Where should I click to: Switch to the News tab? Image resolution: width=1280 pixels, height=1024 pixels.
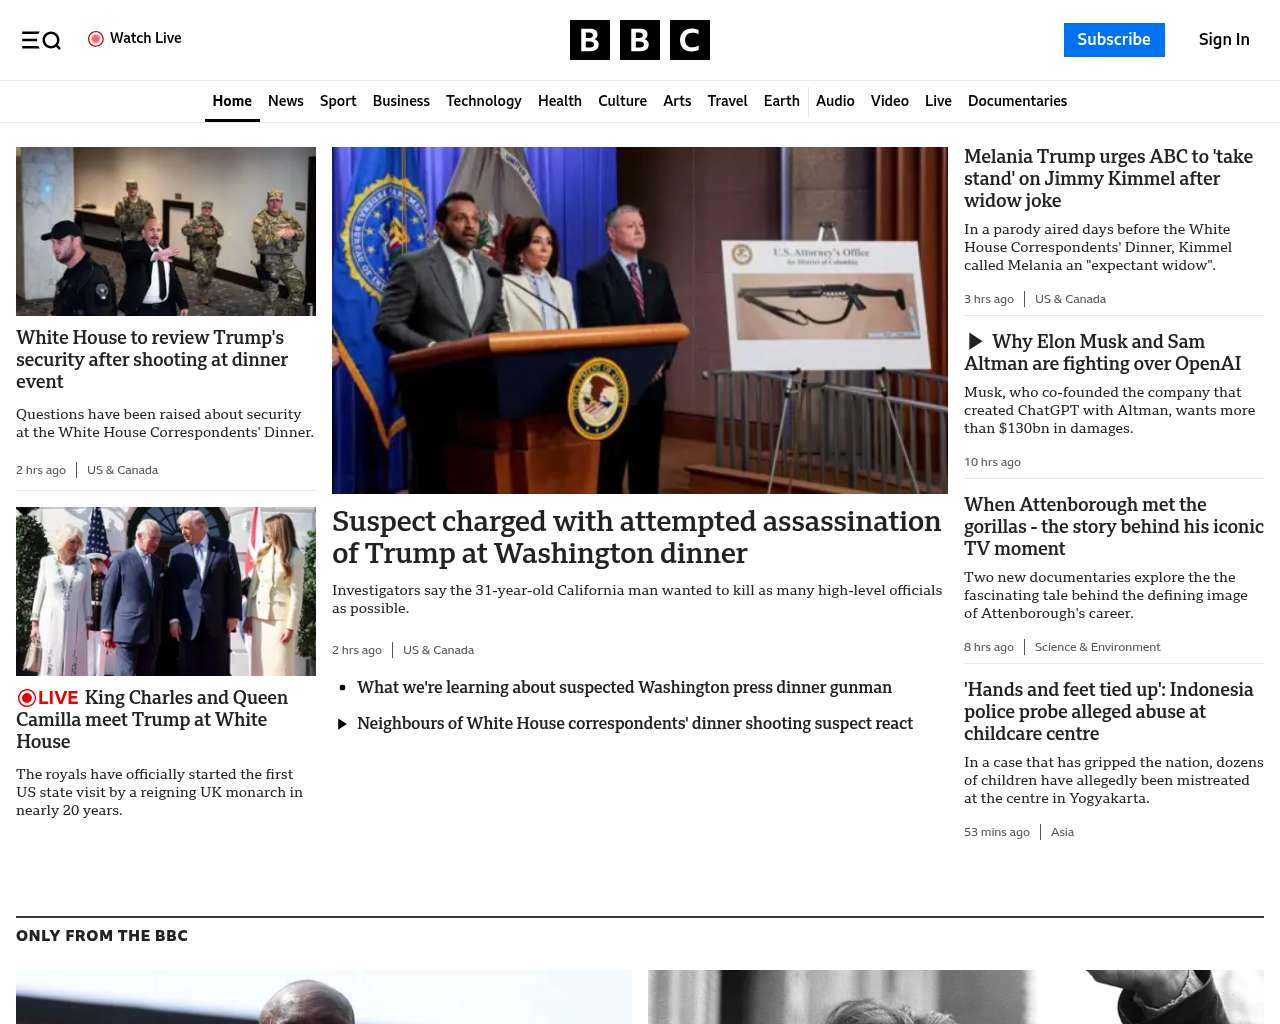(286, 101)
